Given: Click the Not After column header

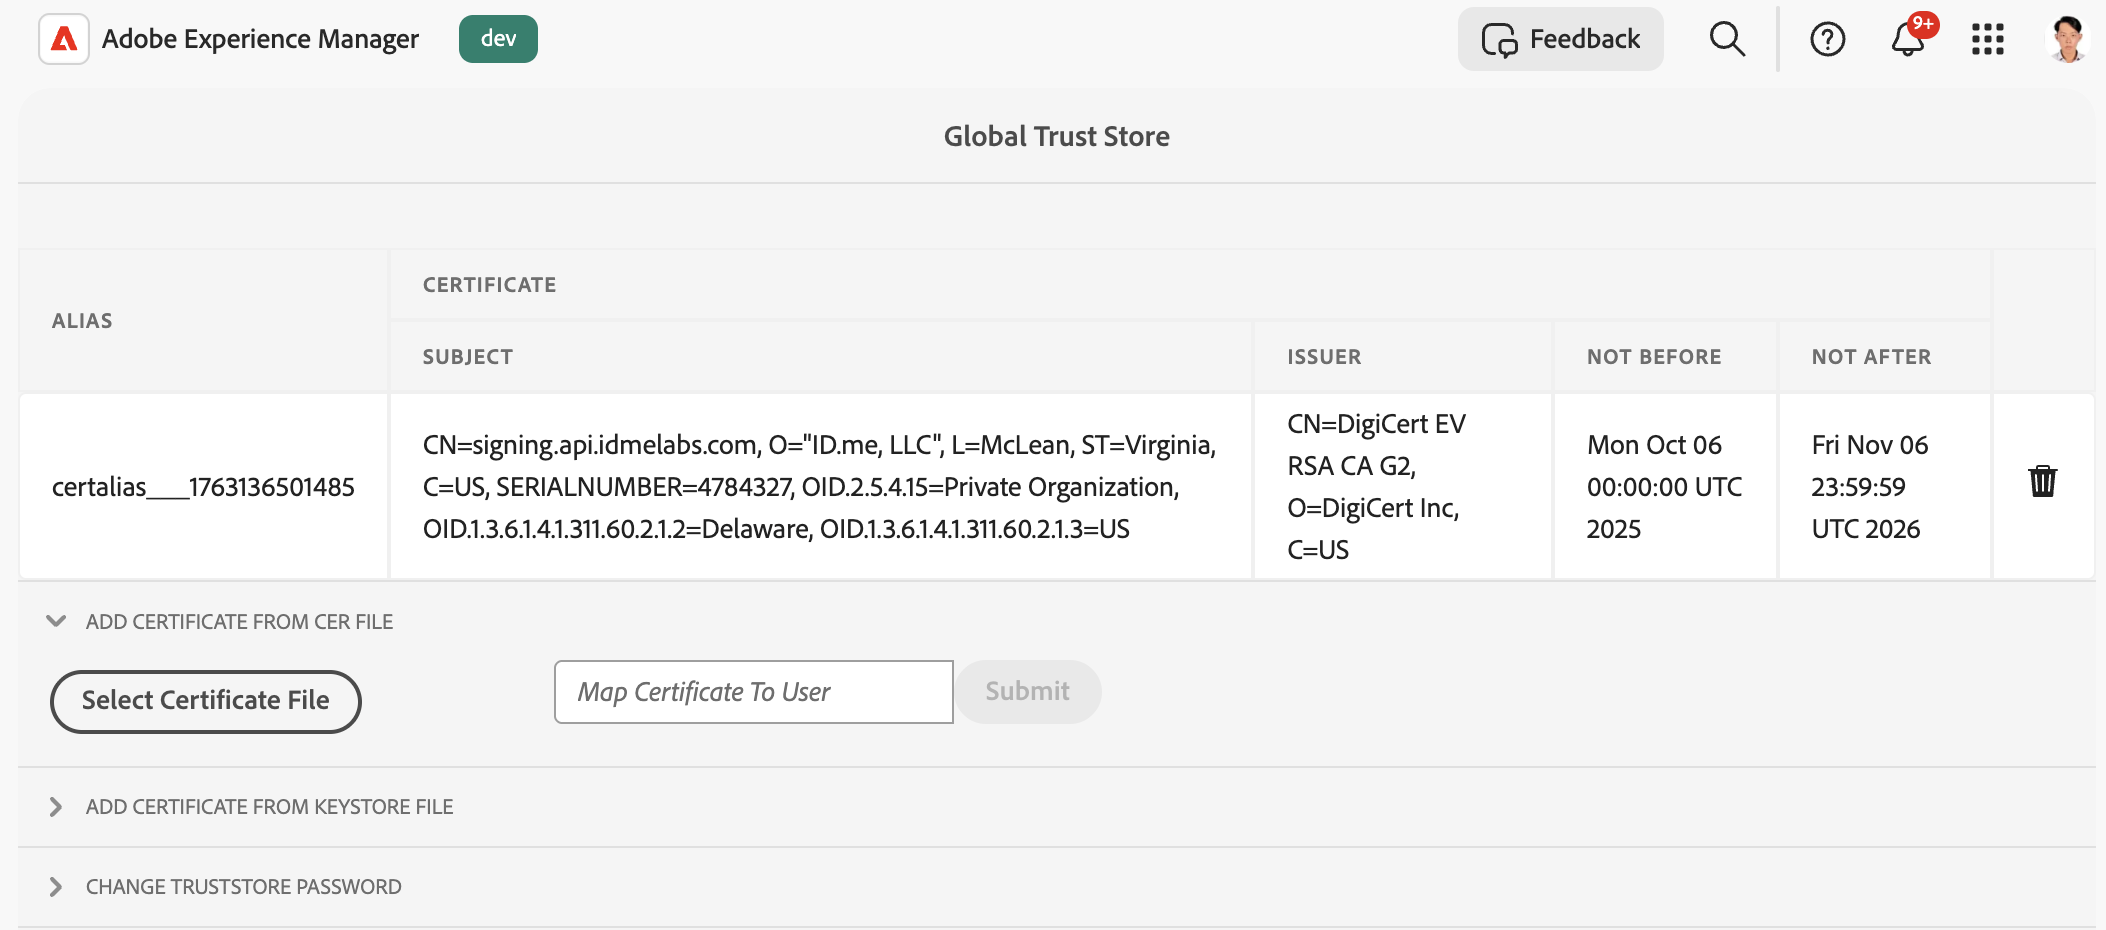Looking at the screenshot, I should point(1870,357).
